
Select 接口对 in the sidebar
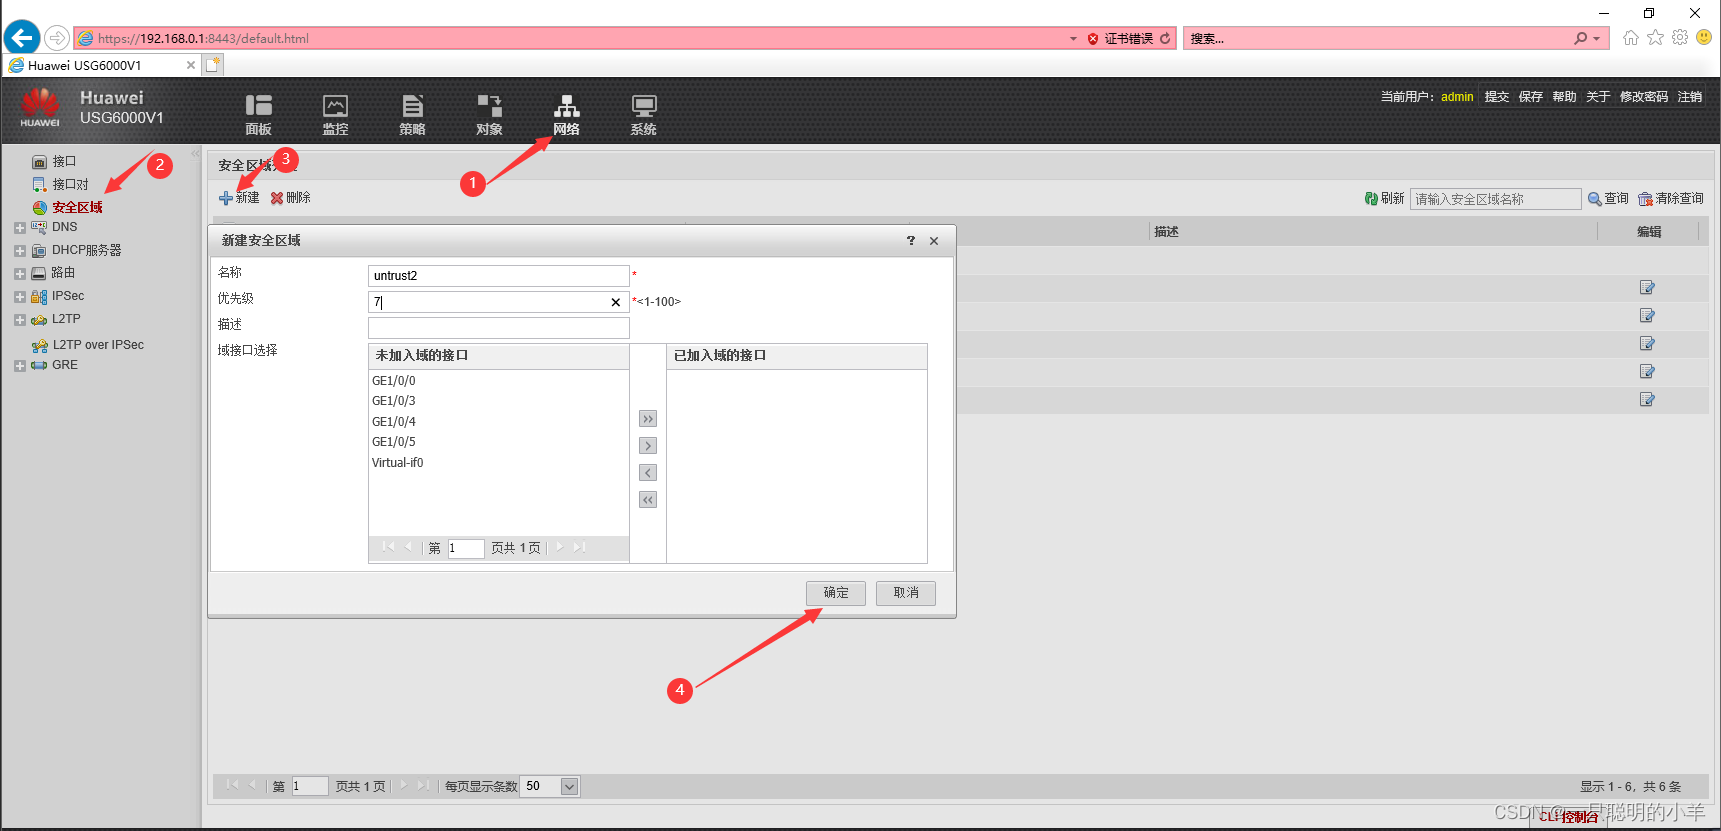point(70,184)
